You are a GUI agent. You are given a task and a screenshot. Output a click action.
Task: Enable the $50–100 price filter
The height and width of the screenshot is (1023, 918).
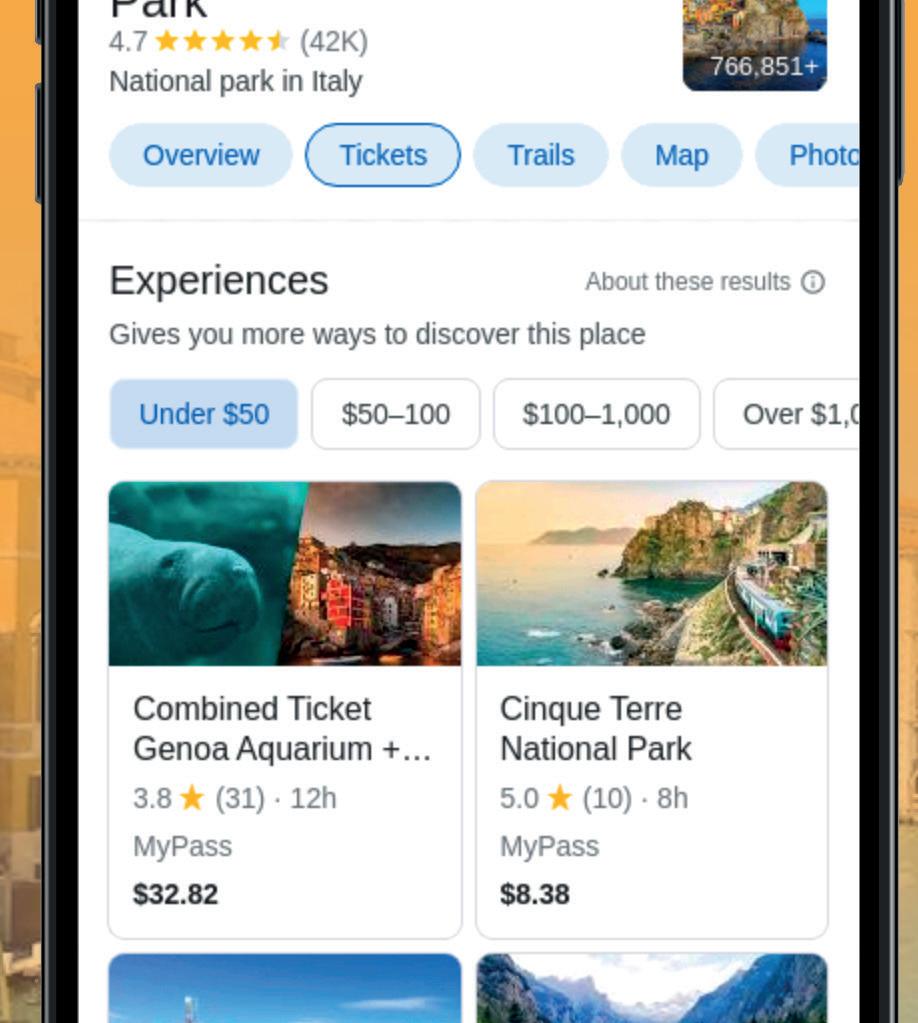pyautogui.click(x=395, y=414)
